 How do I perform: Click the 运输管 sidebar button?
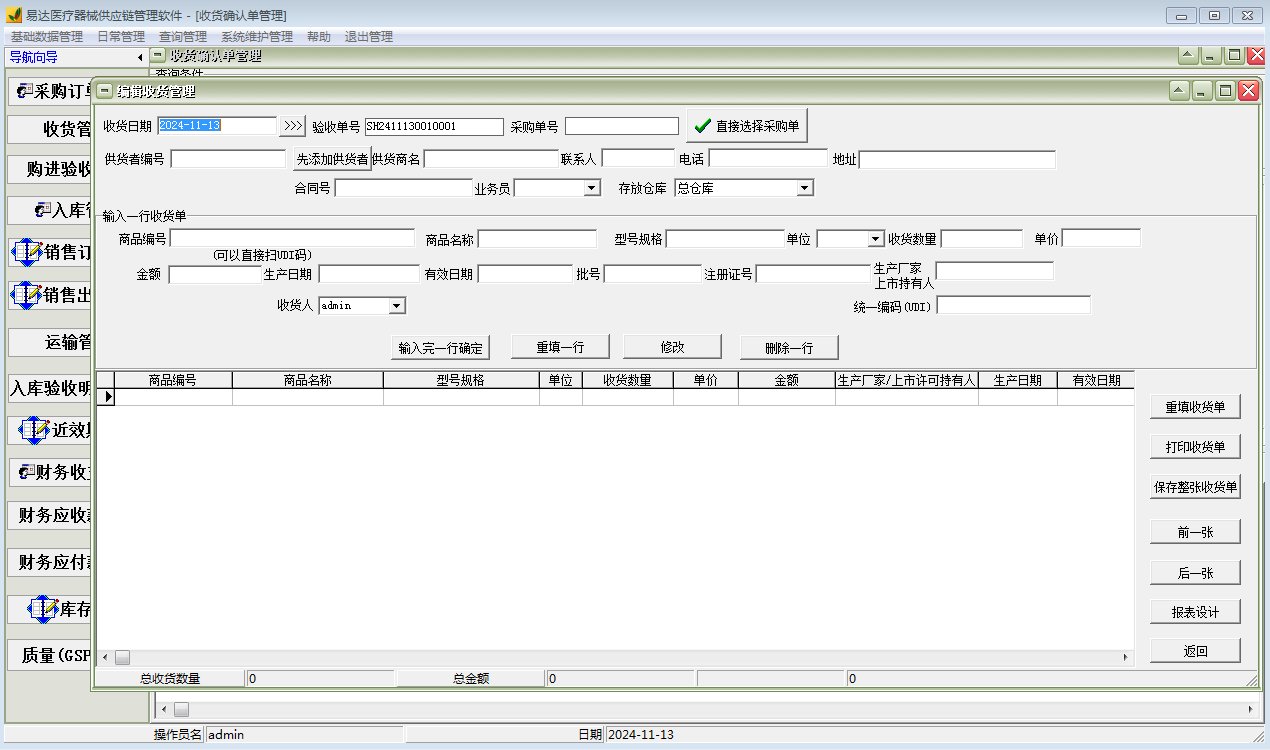tap(50, 342)
